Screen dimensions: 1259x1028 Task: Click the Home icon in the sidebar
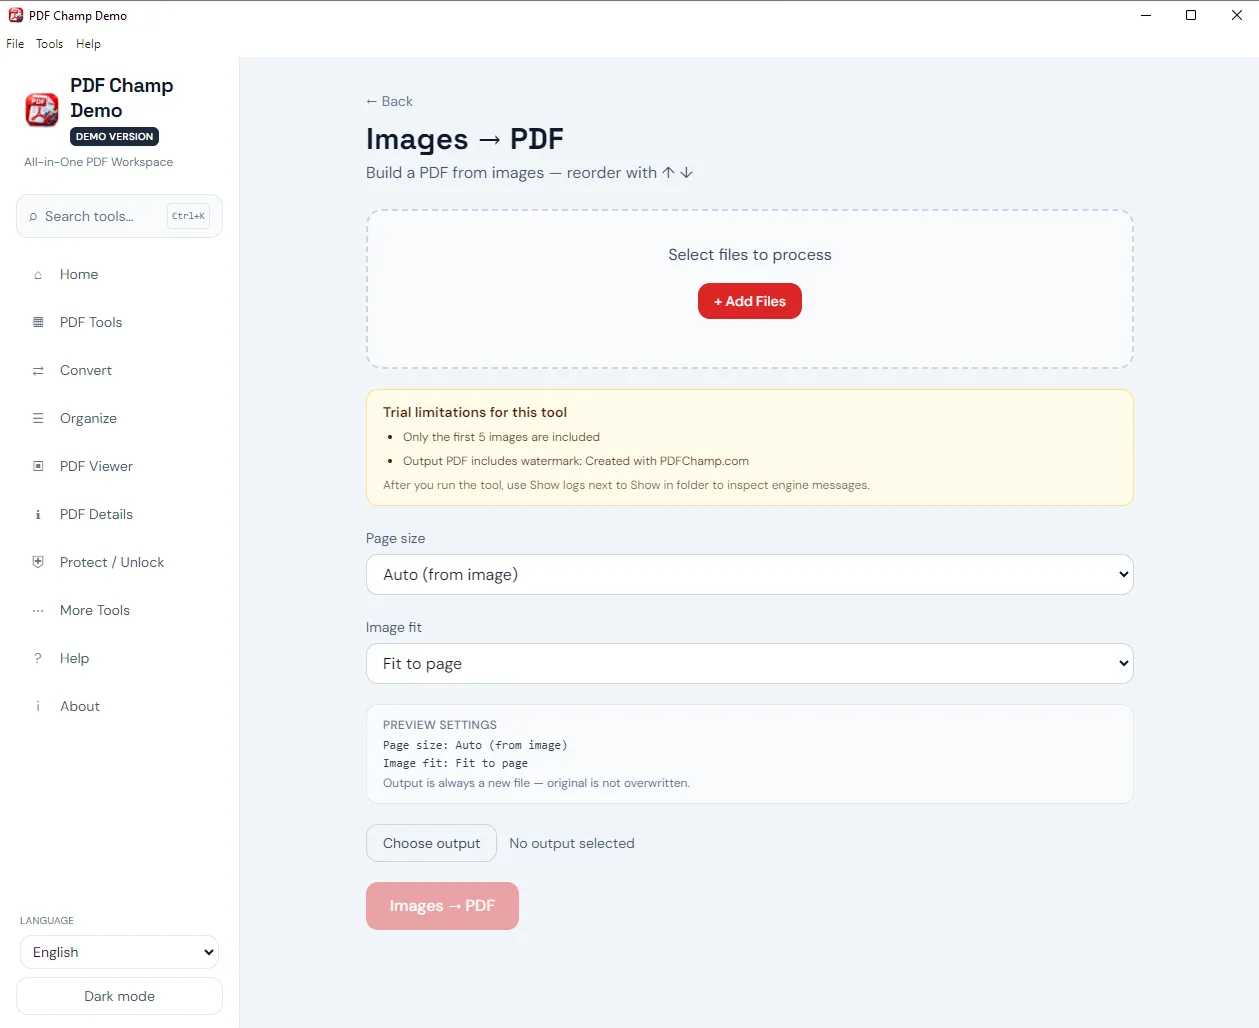(x=38, y=275)
